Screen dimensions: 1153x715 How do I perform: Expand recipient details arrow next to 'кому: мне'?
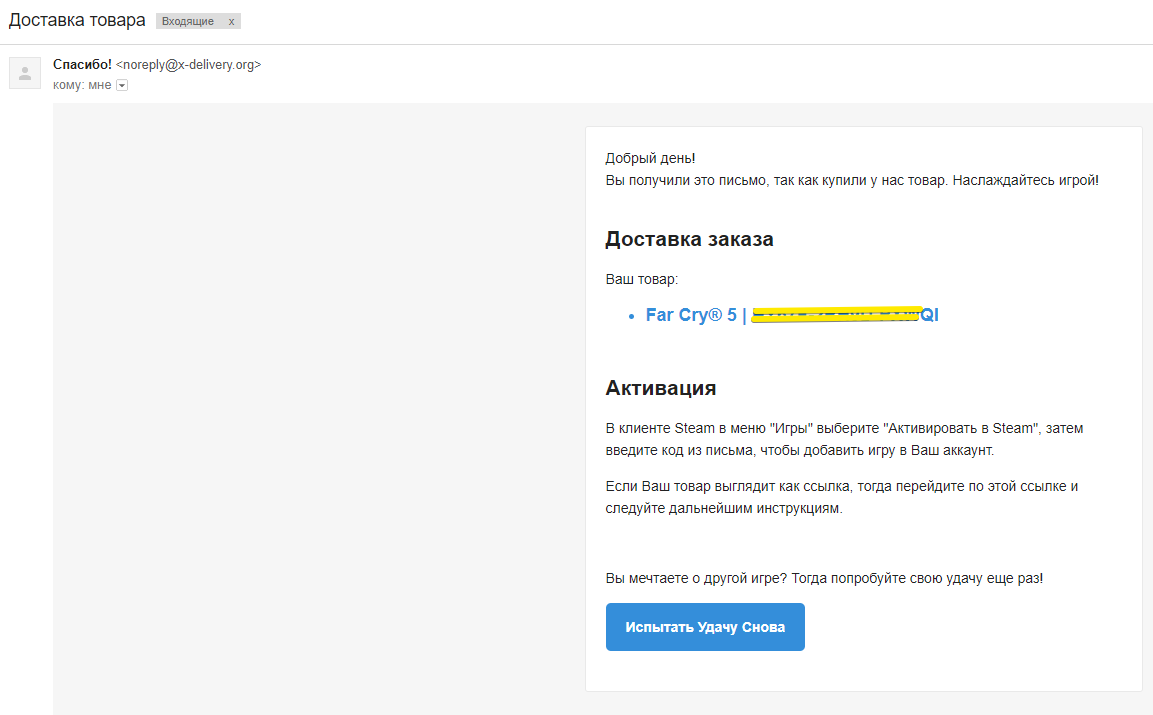point(122,86)
